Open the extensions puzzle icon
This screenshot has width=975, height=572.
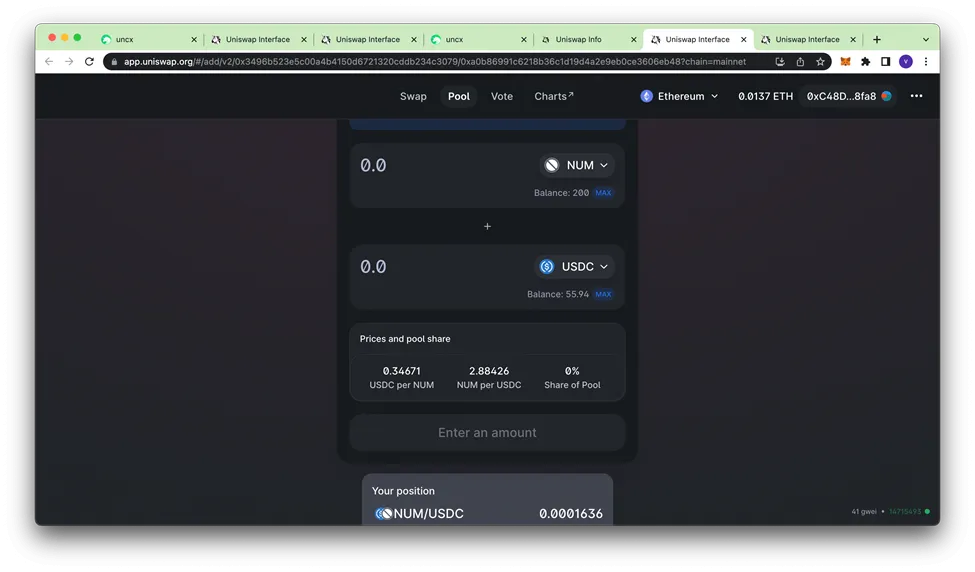tap(866, 62)
